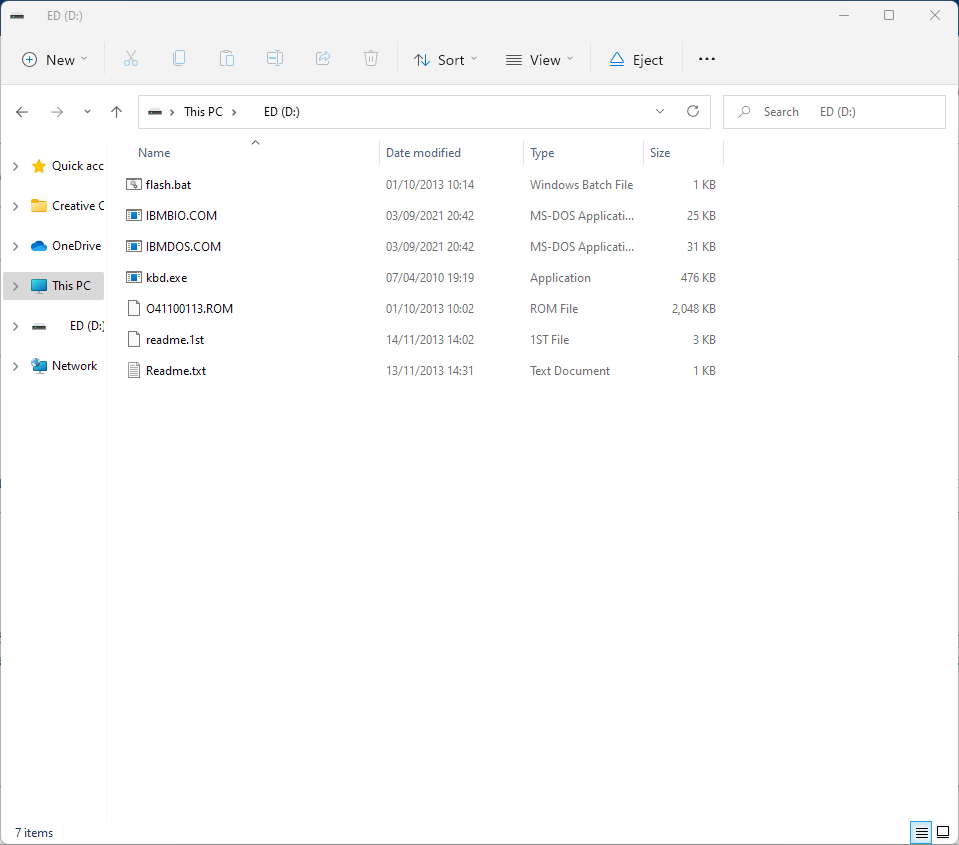959x845 pixels.
Task: Open the See more ellipsis menu
Action: (707, 59)
